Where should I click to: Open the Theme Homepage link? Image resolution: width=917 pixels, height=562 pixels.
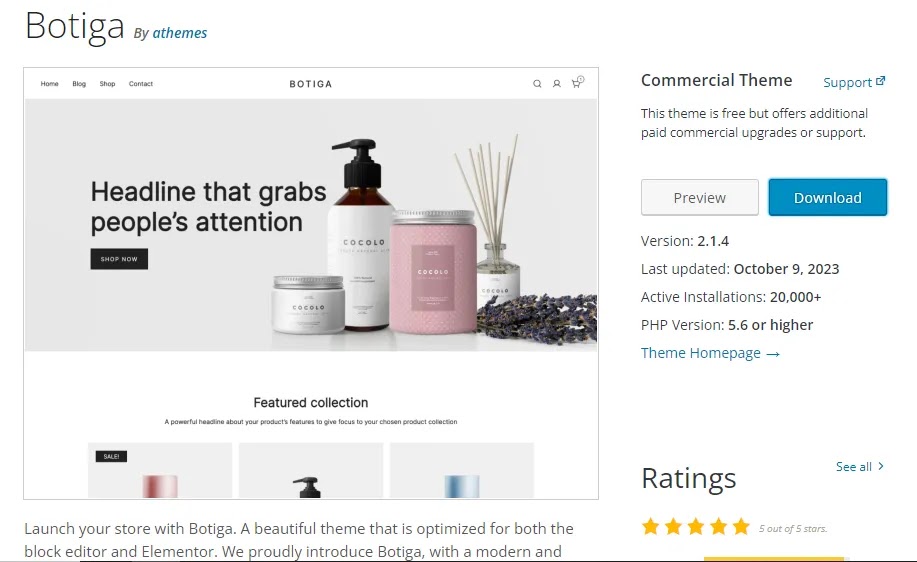point(701,353)
